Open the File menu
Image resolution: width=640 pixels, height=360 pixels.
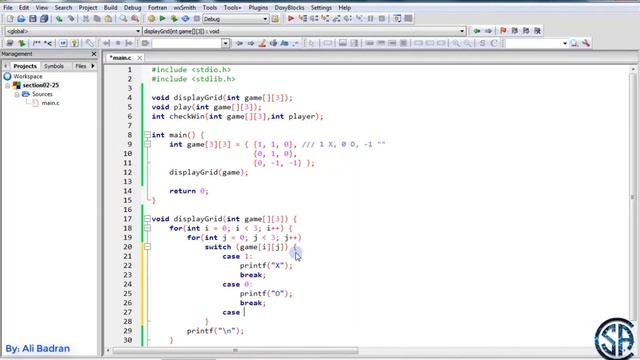[8, 7]
